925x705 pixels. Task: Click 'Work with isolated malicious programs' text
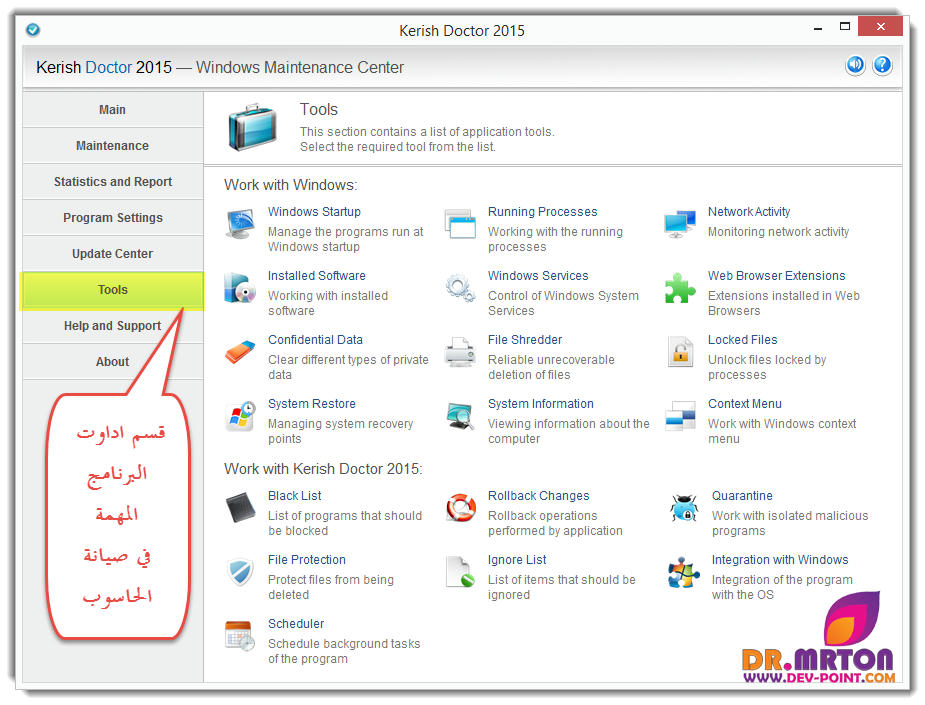790,523
